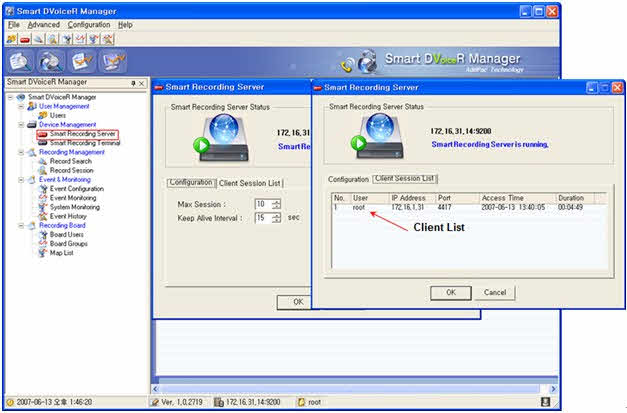This screenshot has height=413, width=627.
Task: Select Event Monitoring in the tree
Action: [74, 198]
